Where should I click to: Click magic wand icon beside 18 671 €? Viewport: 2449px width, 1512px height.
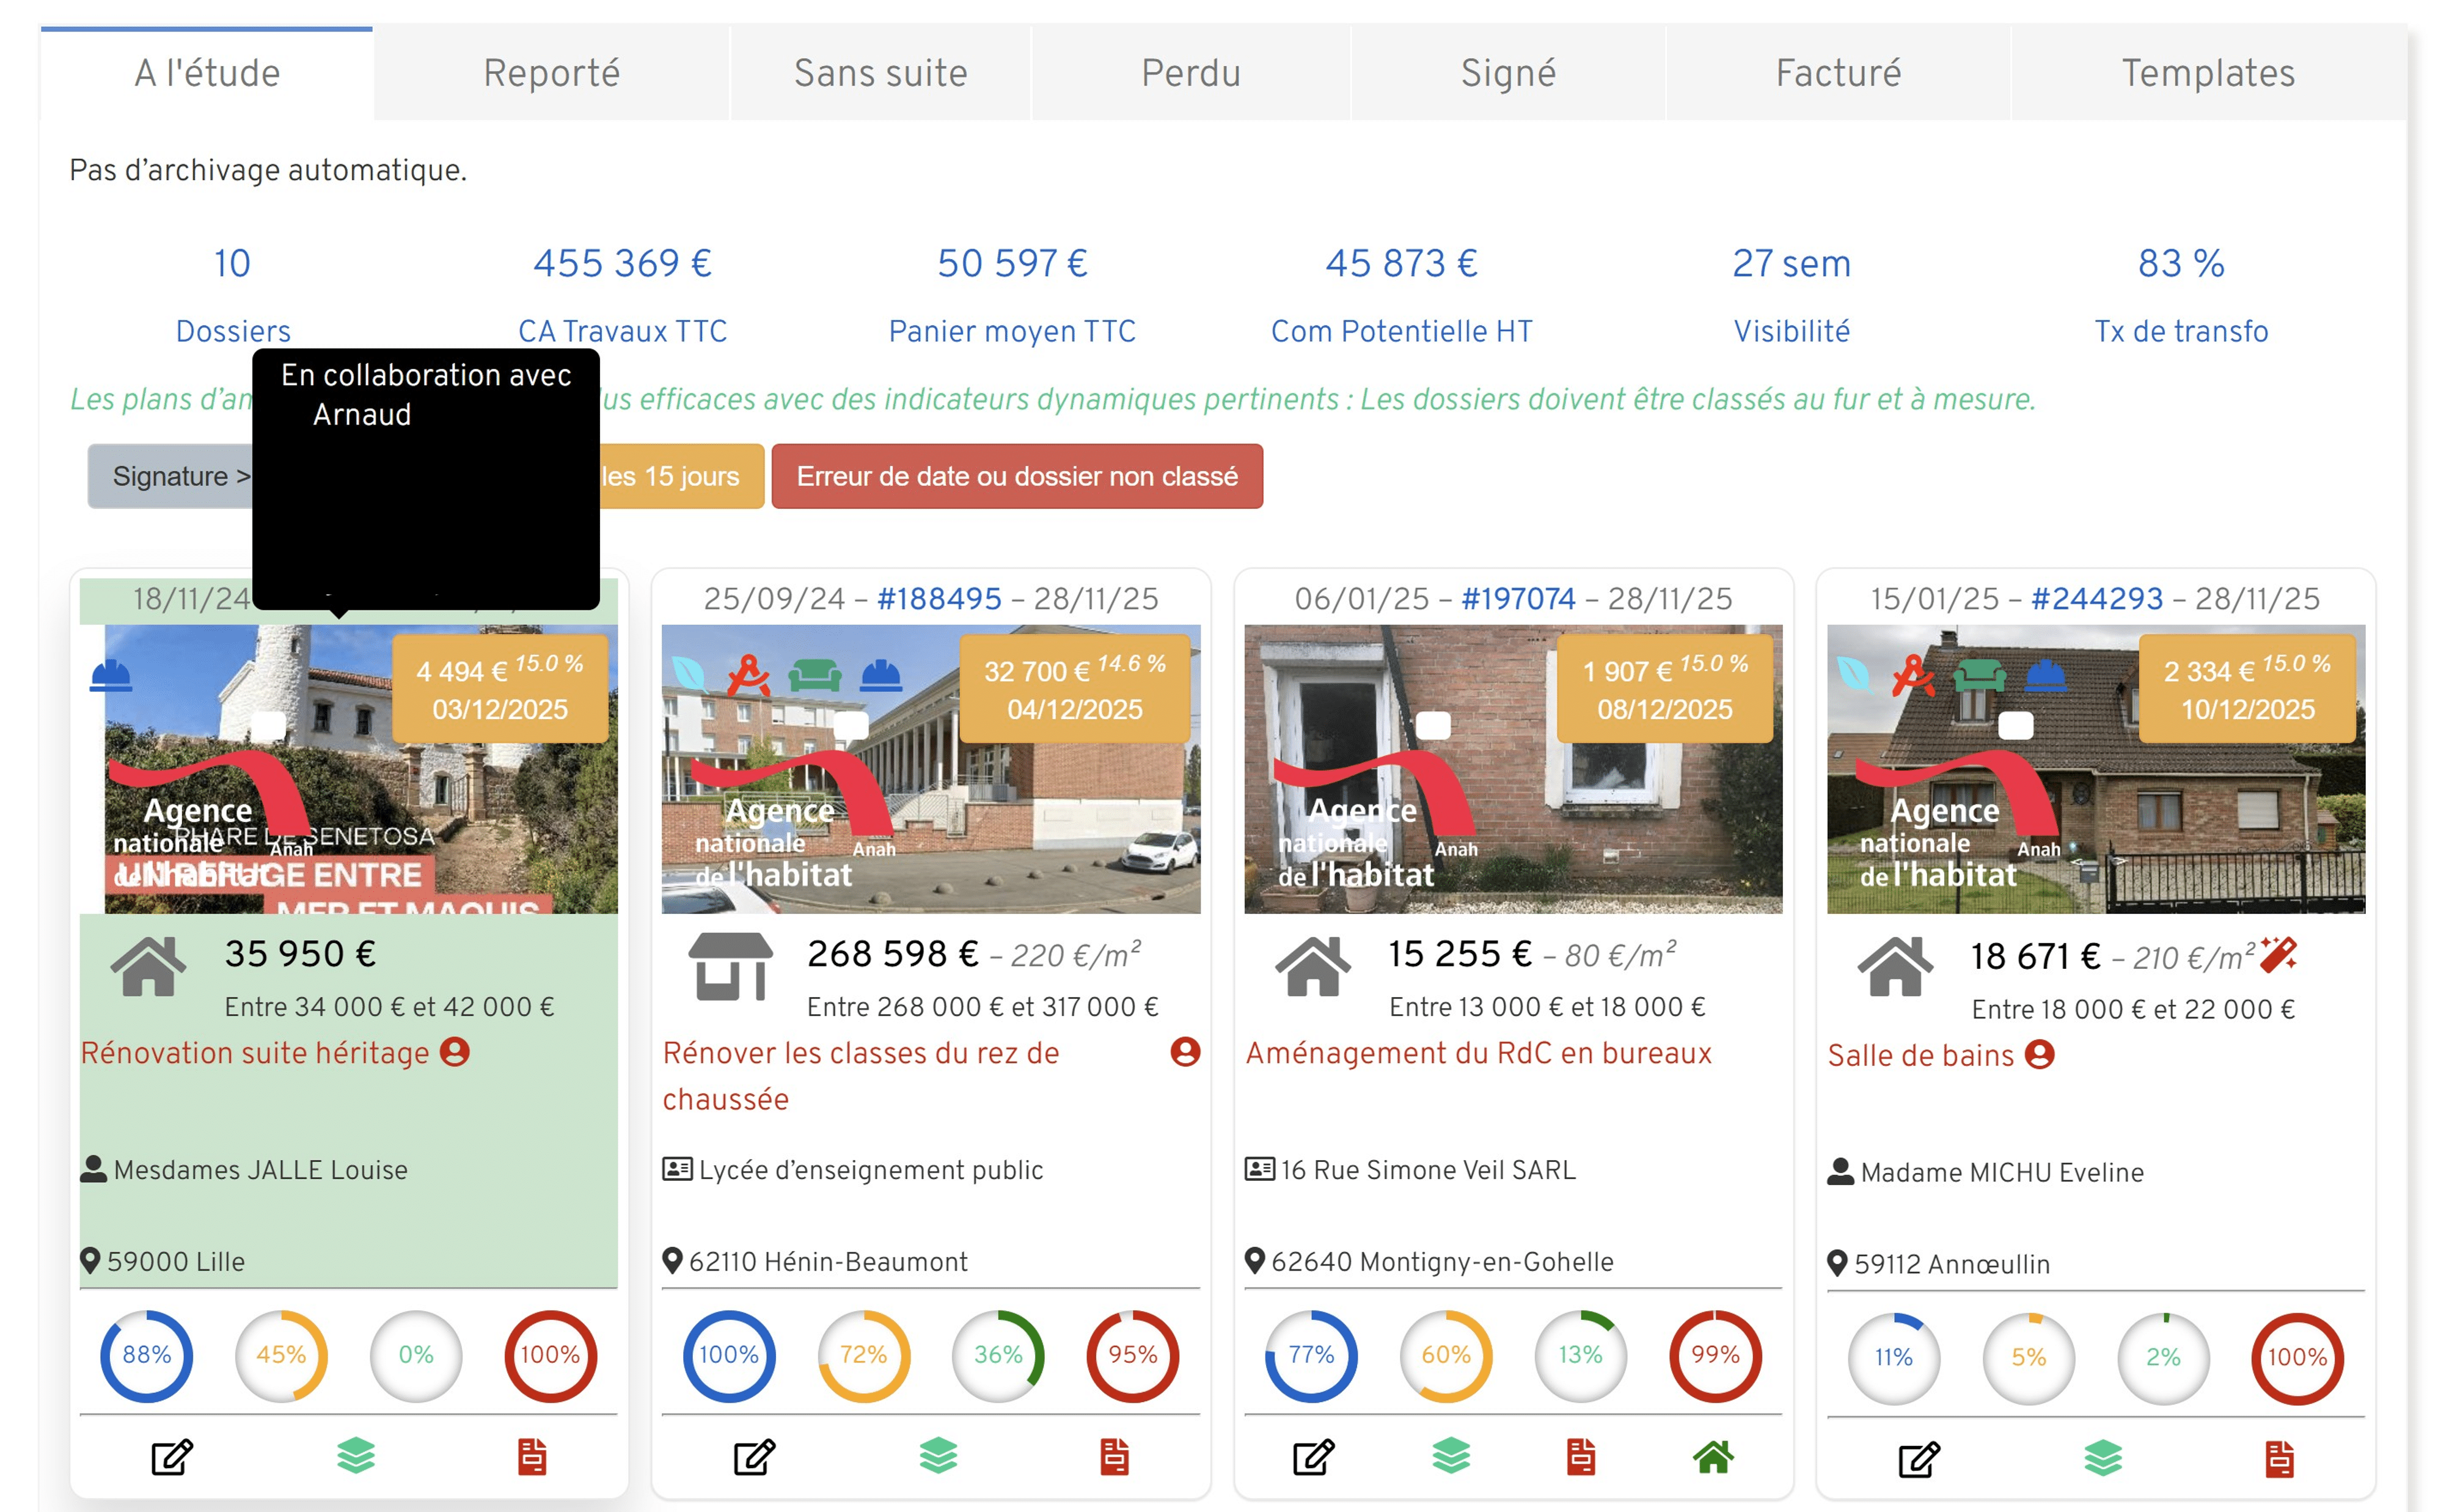[2278, 955]
